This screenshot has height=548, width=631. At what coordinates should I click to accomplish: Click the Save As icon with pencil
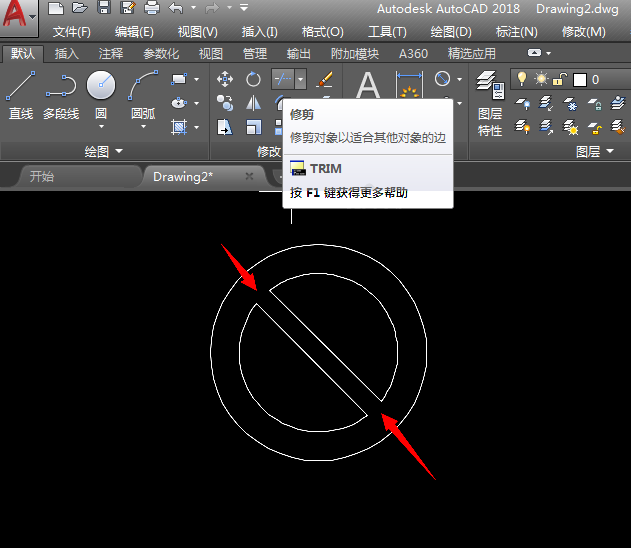coord(128,8)
